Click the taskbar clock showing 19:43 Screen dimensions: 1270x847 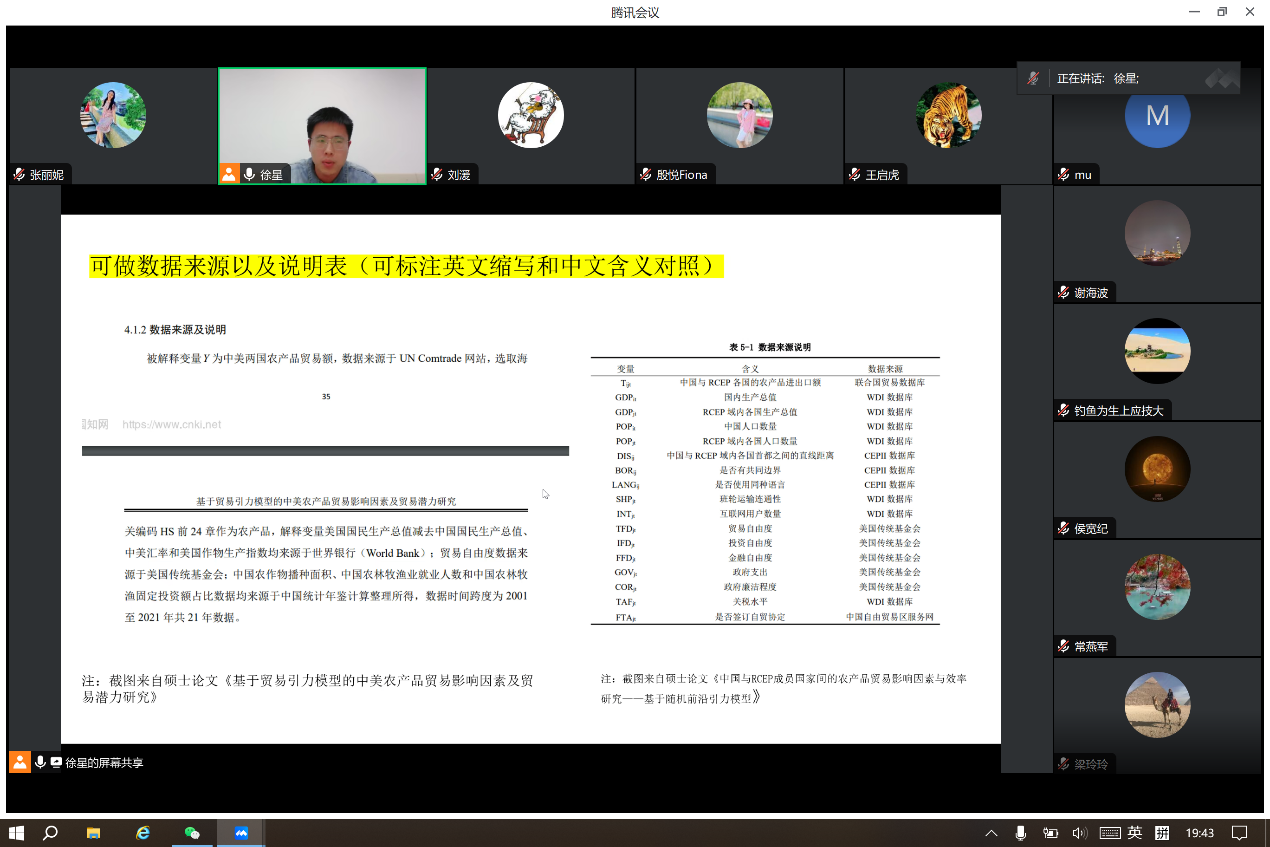coord(1199,833)
